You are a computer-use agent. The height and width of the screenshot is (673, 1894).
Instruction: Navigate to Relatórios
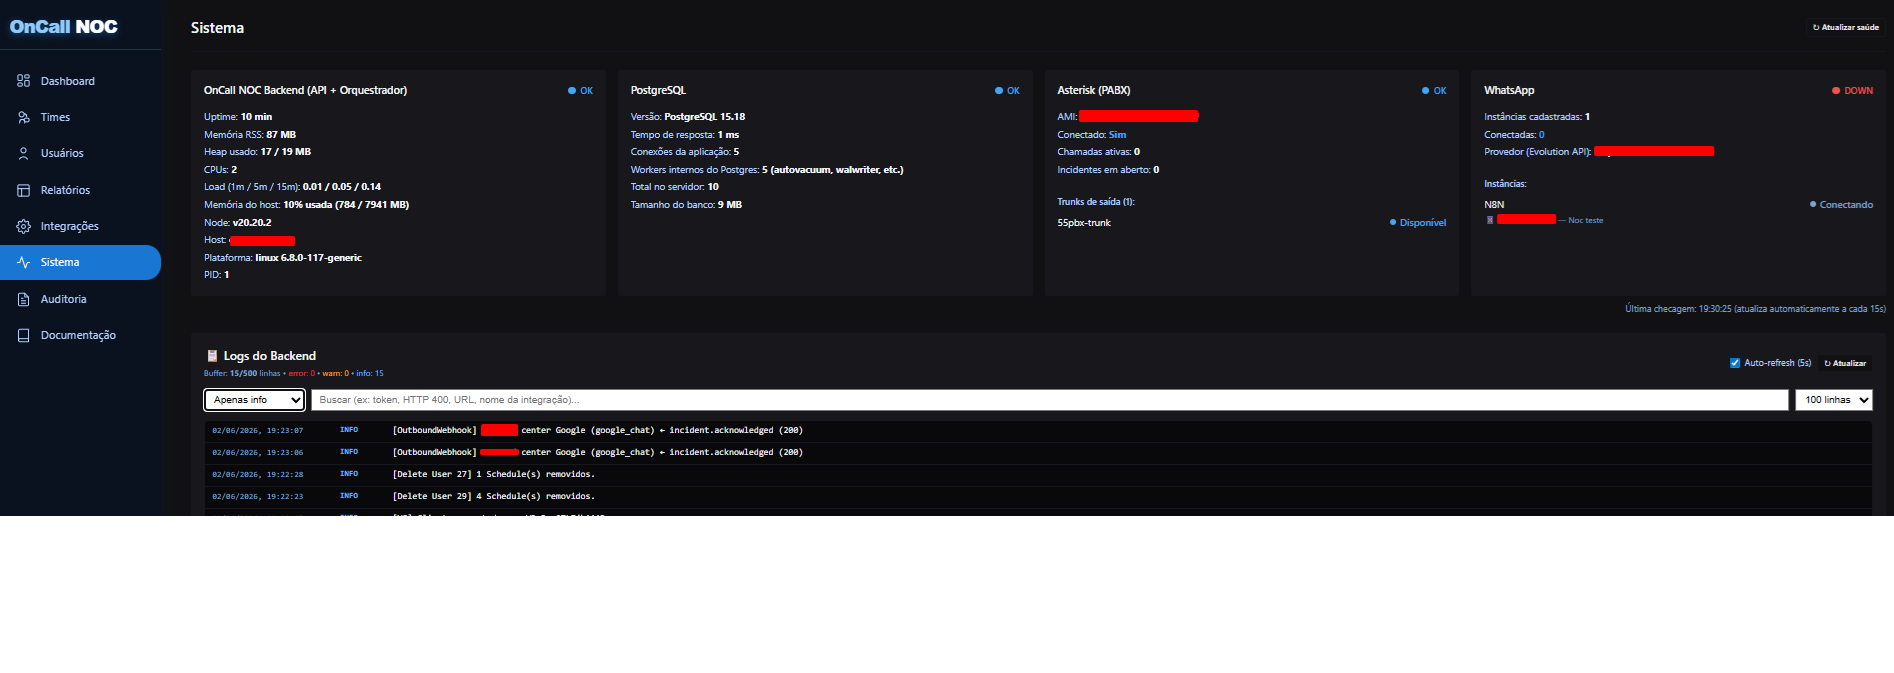(80, 190)
